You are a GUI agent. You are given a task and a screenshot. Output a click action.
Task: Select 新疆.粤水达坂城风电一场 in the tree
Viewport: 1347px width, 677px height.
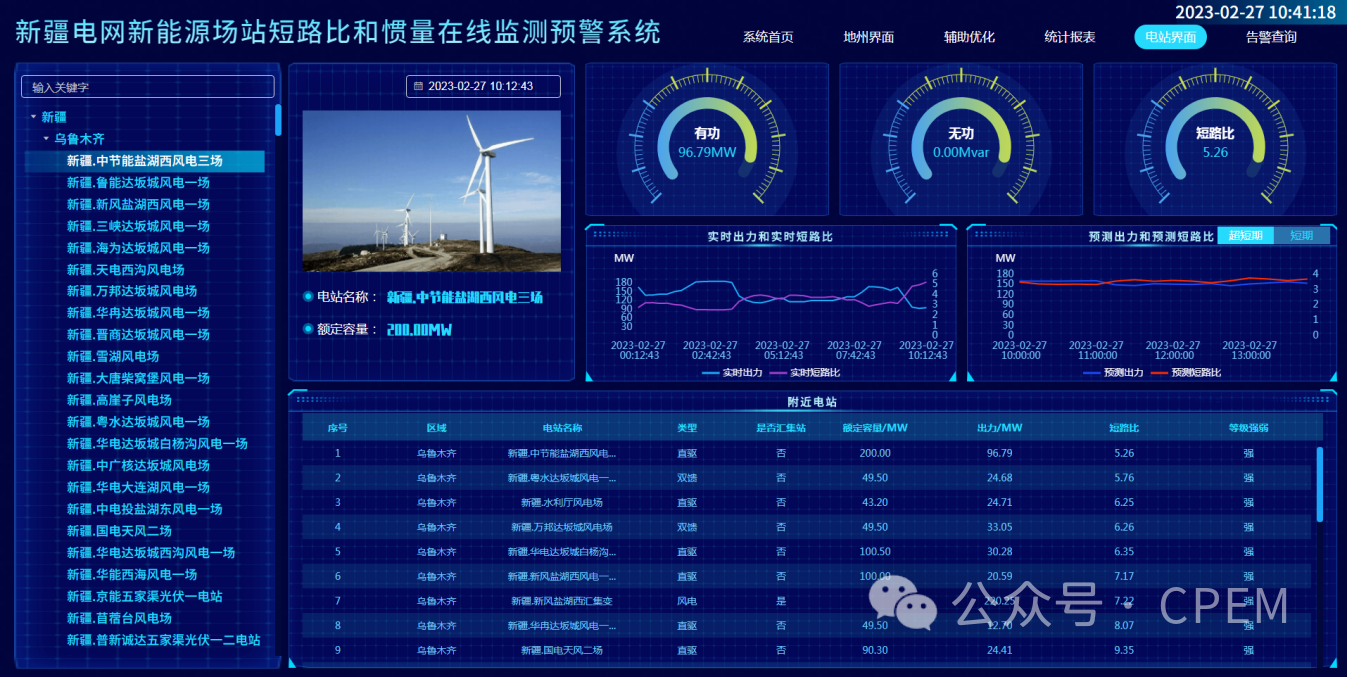[138, 422]
